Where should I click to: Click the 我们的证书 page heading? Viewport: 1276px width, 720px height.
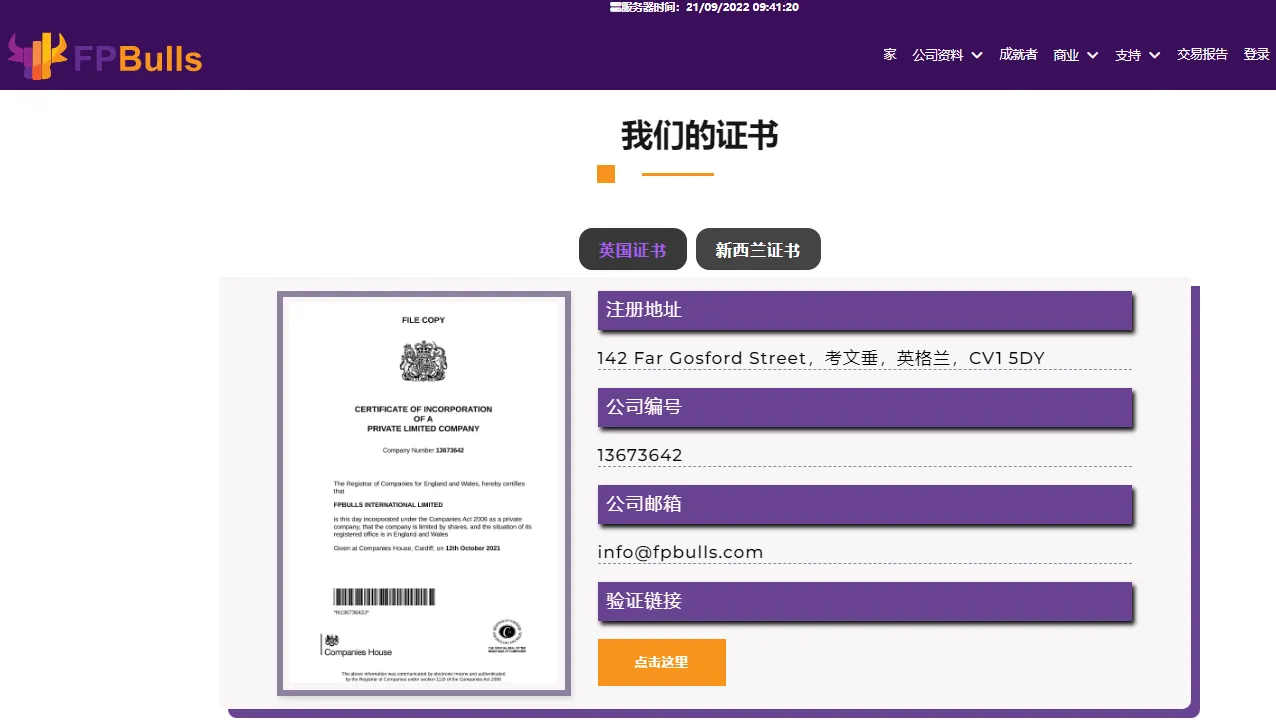click(700, 135)
